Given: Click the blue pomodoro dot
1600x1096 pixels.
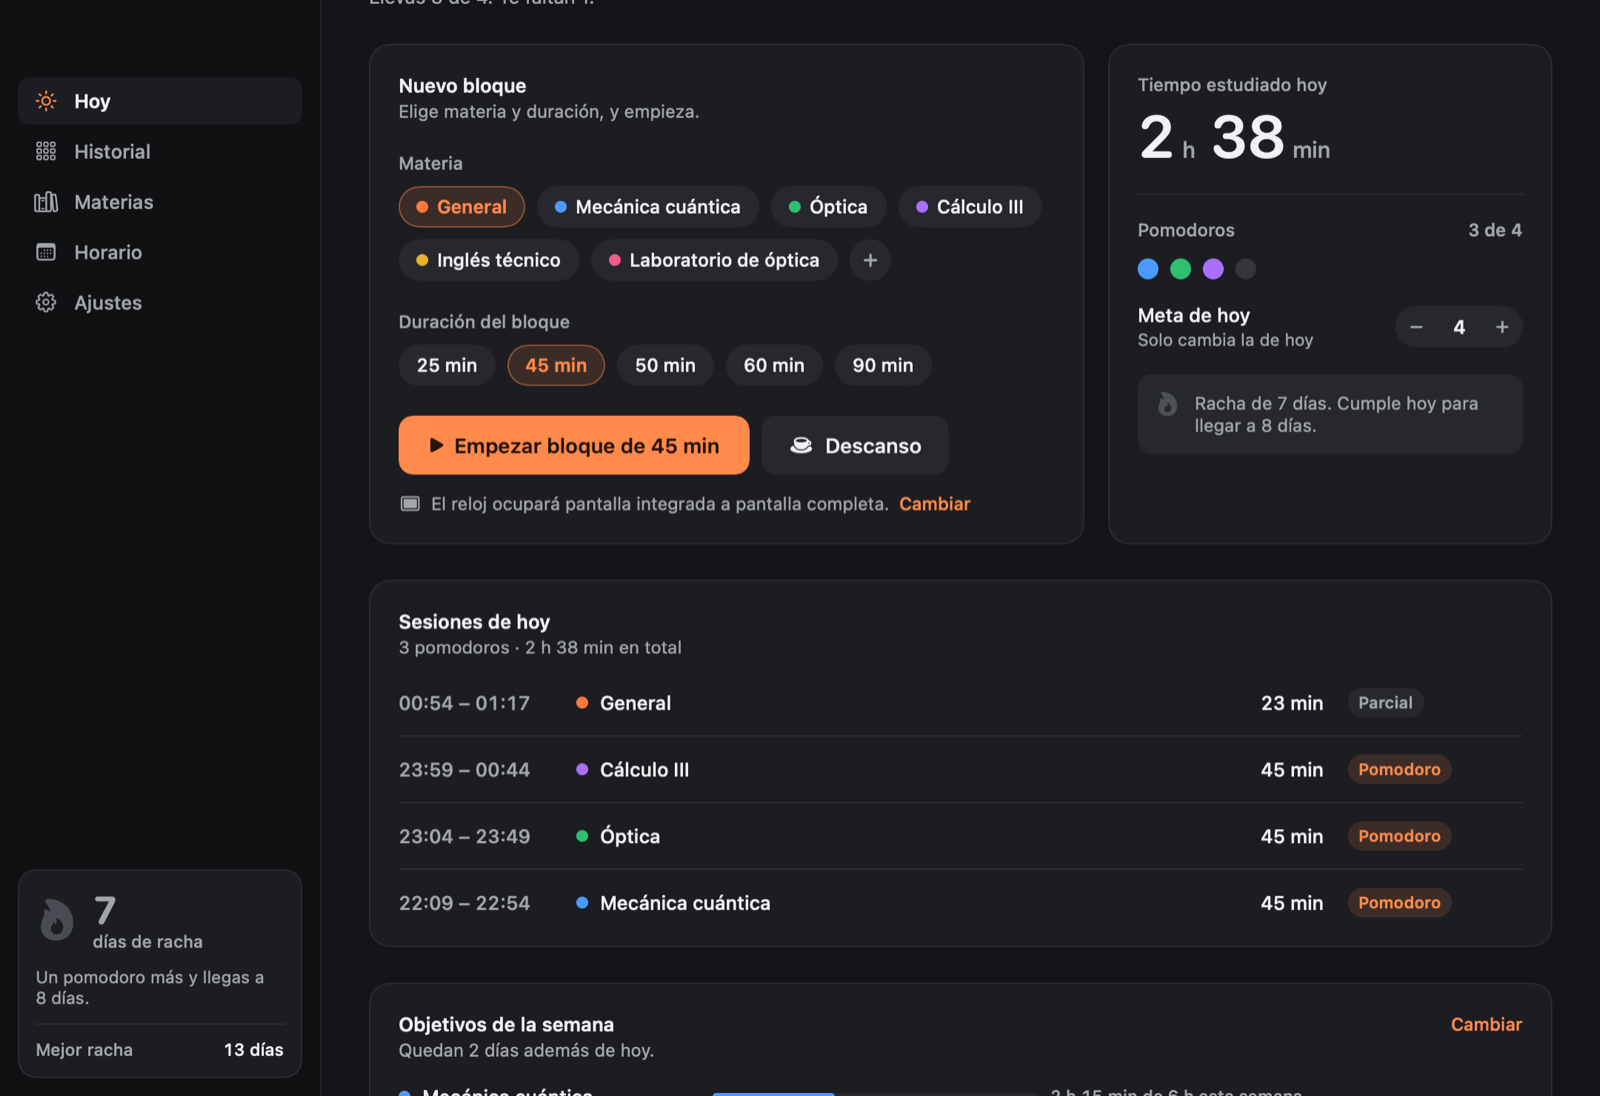Looking at the screenshot, I should coord(1148,269).
